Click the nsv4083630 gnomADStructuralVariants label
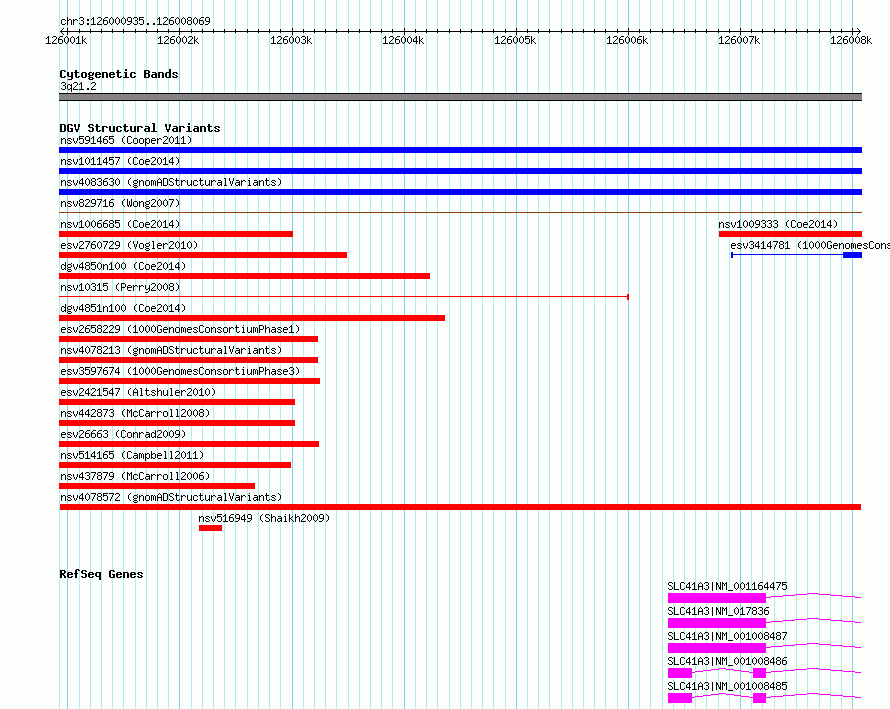The height and width of the screenshot is (709, 890). point(171,182)
